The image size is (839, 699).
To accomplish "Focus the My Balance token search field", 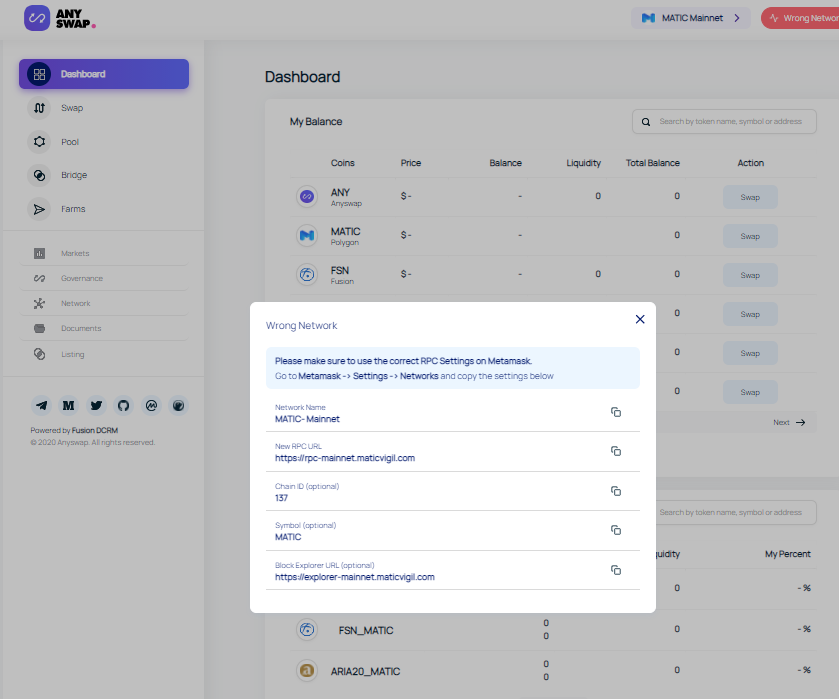I will pos(724,121).
